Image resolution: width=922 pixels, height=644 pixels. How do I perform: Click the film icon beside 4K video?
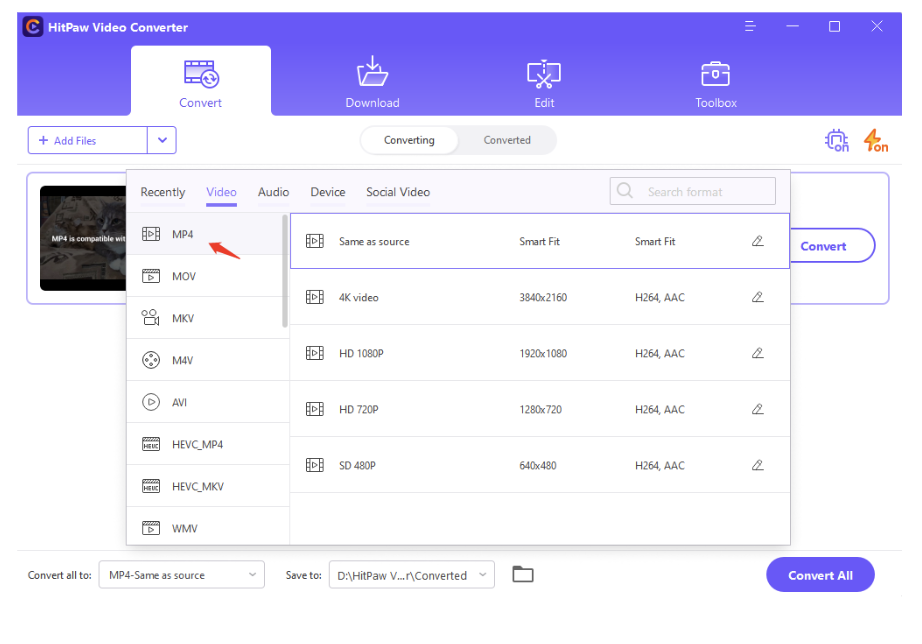coord(315,297)
